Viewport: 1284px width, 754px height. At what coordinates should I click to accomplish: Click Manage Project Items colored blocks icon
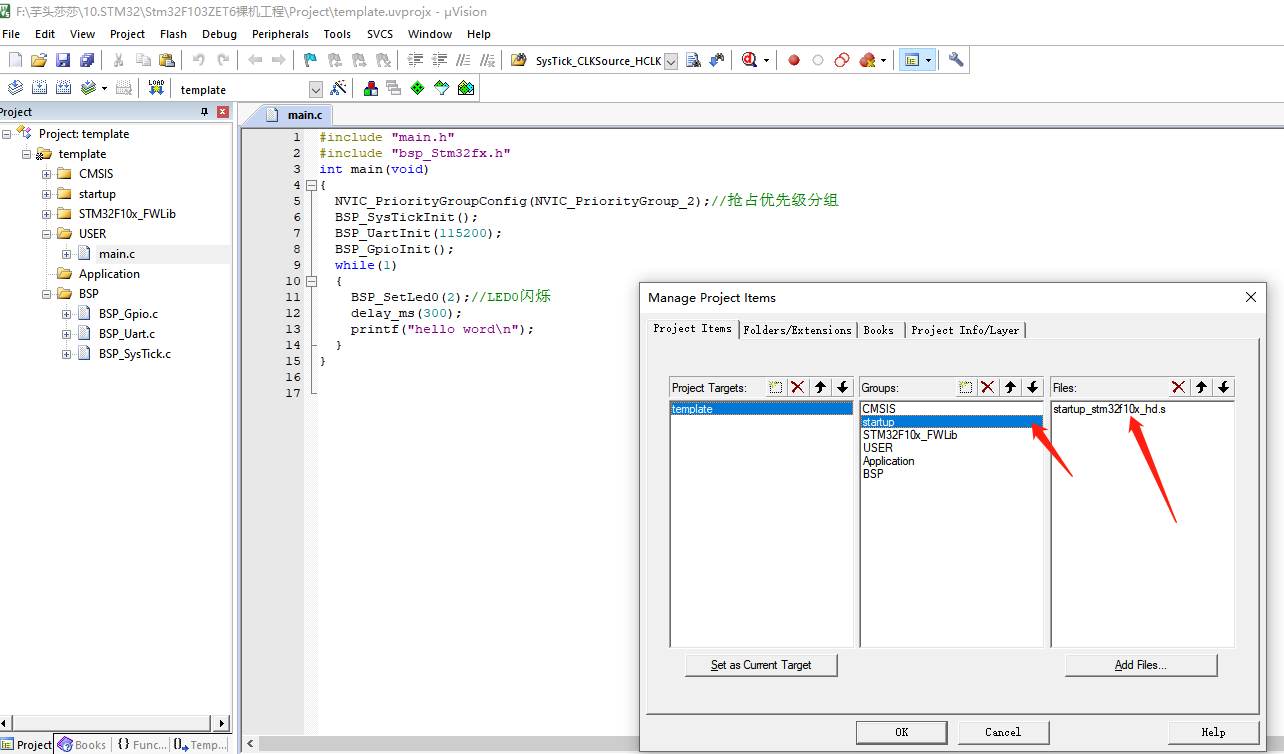pyautogui.click(x=371, y=88)
